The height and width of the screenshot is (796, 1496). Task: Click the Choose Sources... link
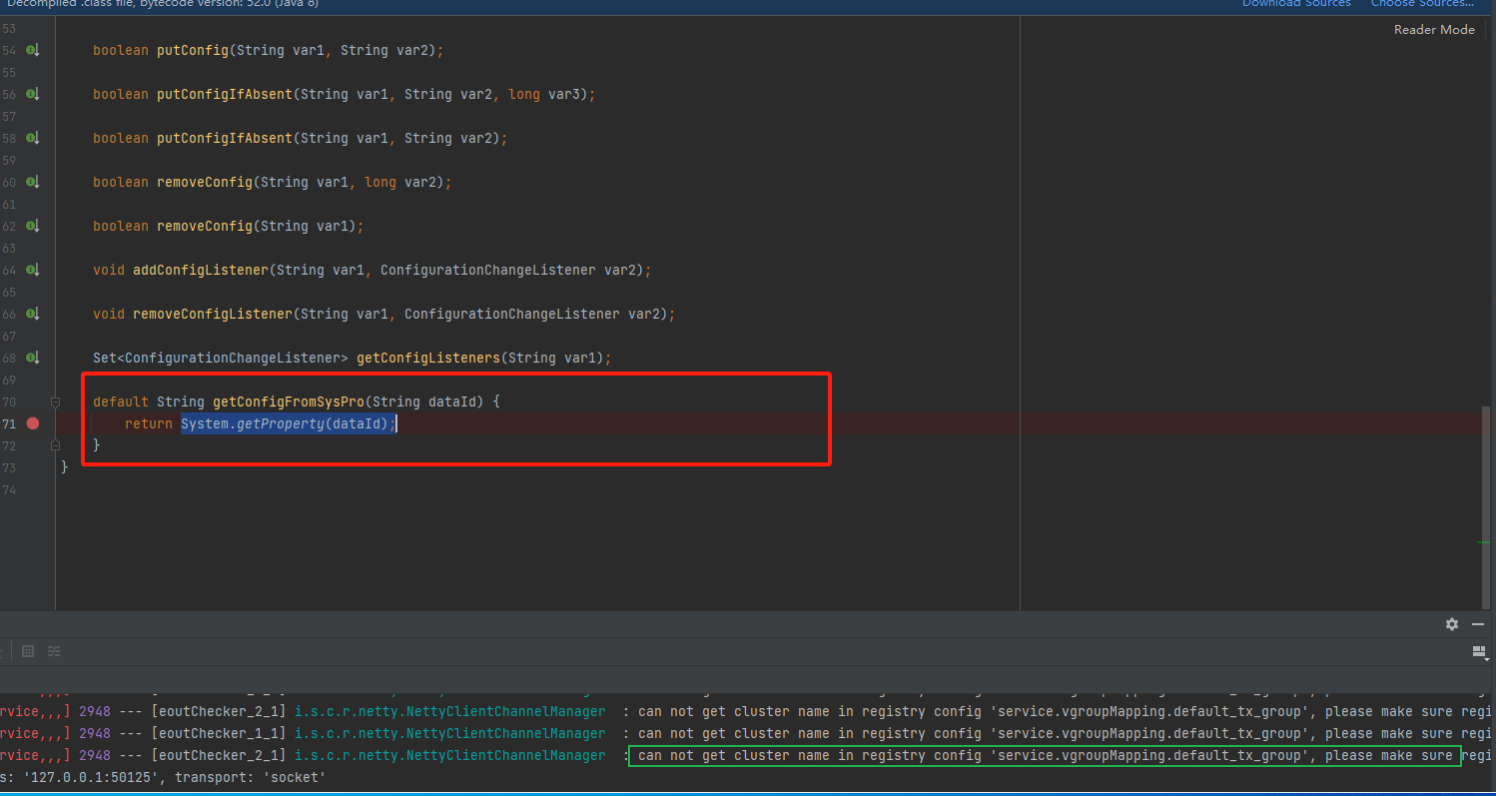[1422, 4]
